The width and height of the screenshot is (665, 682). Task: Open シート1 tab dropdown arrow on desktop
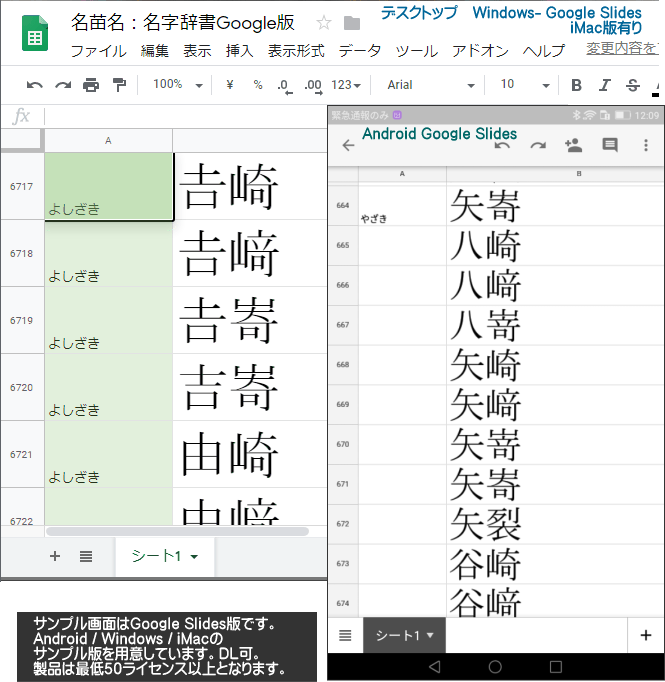194,556
